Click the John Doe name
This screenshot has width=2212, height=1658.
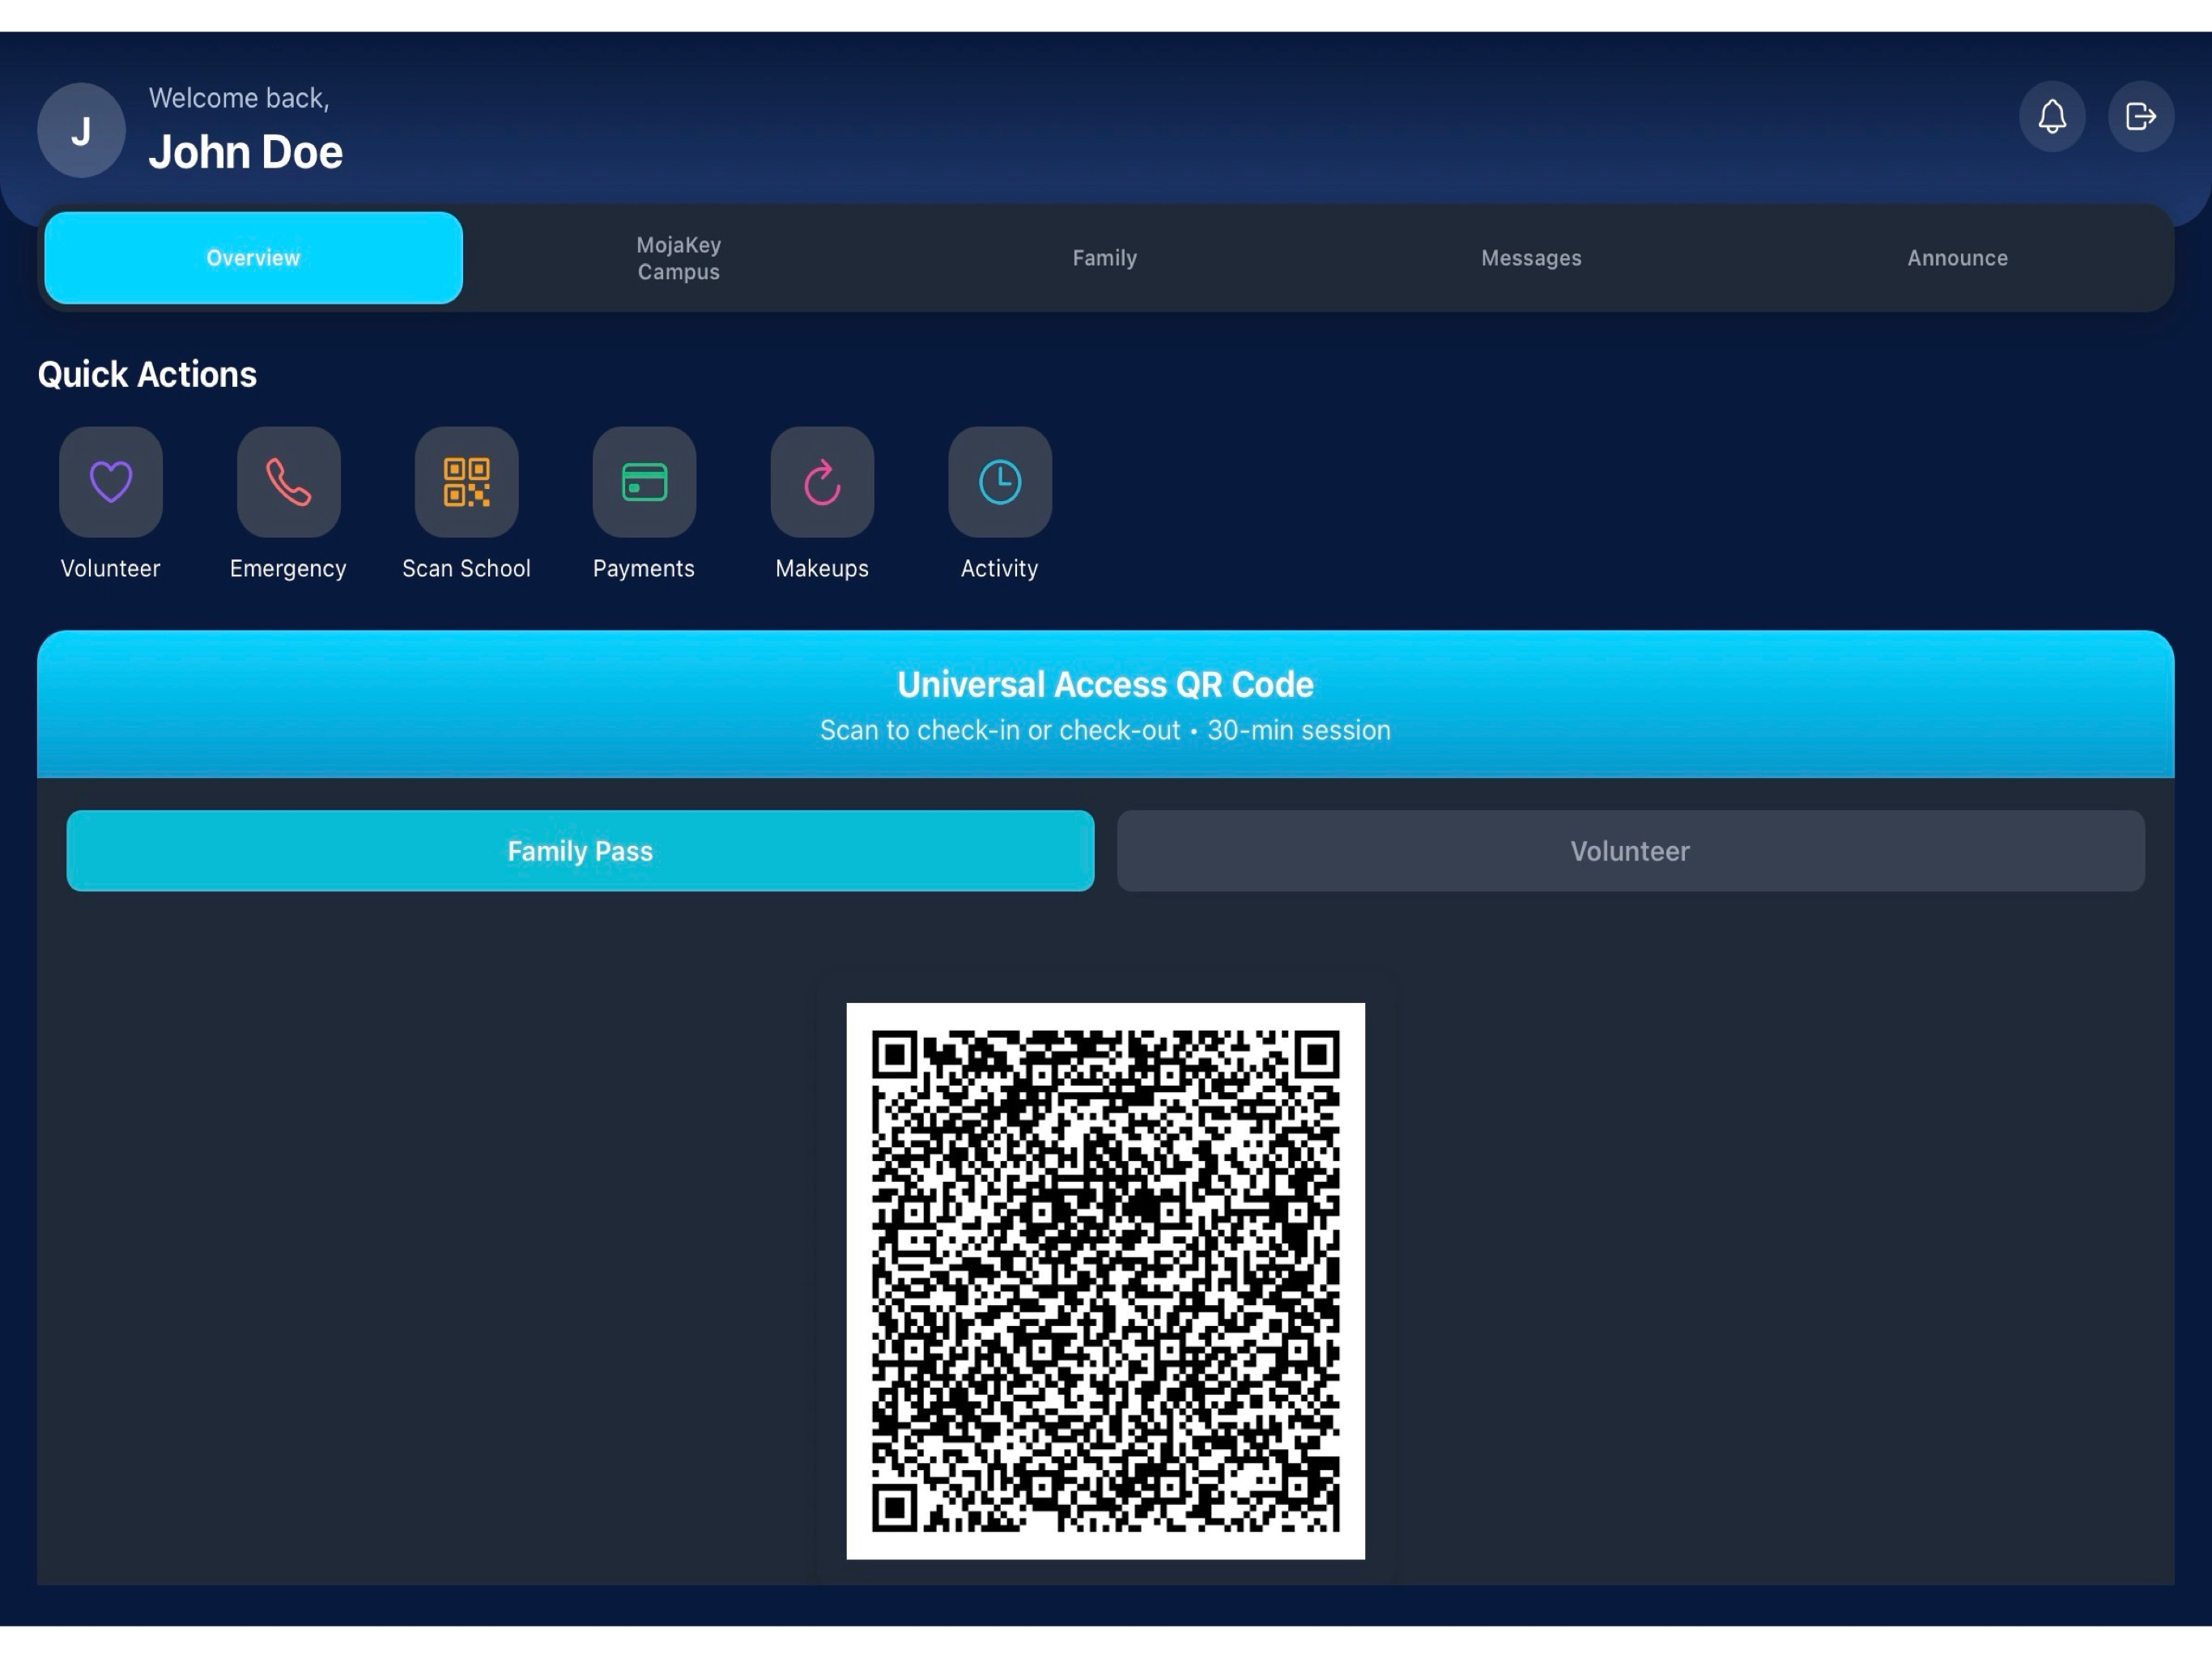pos(246,152)
